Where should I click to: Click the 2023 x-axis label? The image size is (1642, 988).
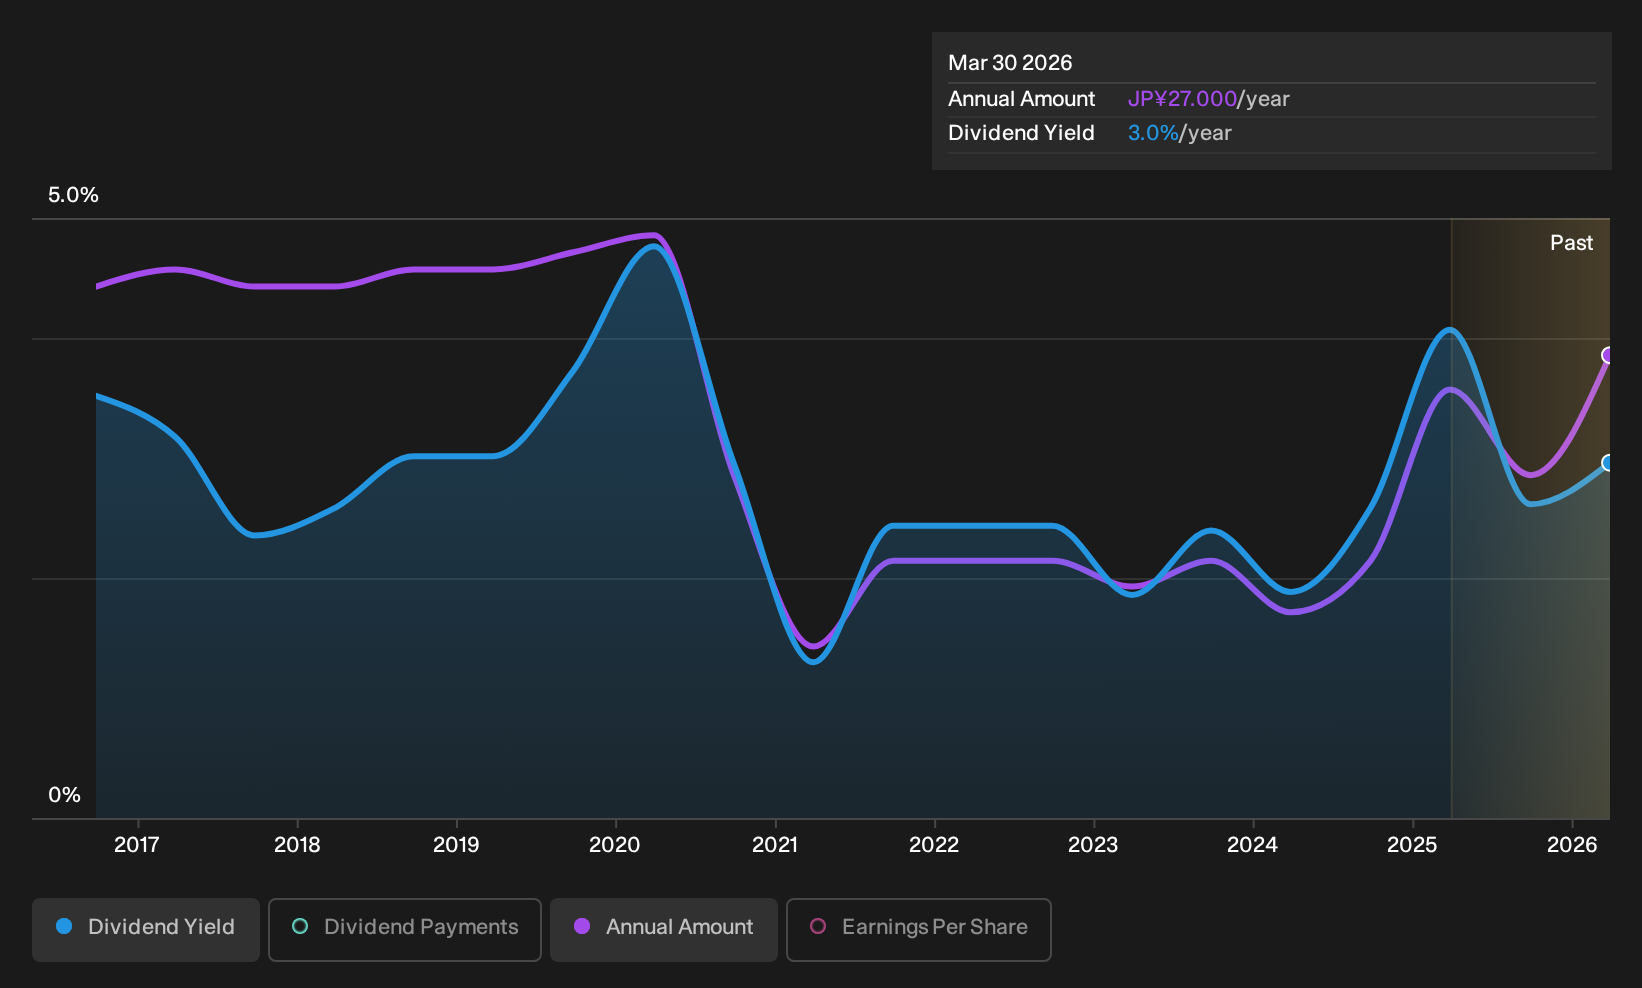coord(1093,845)
